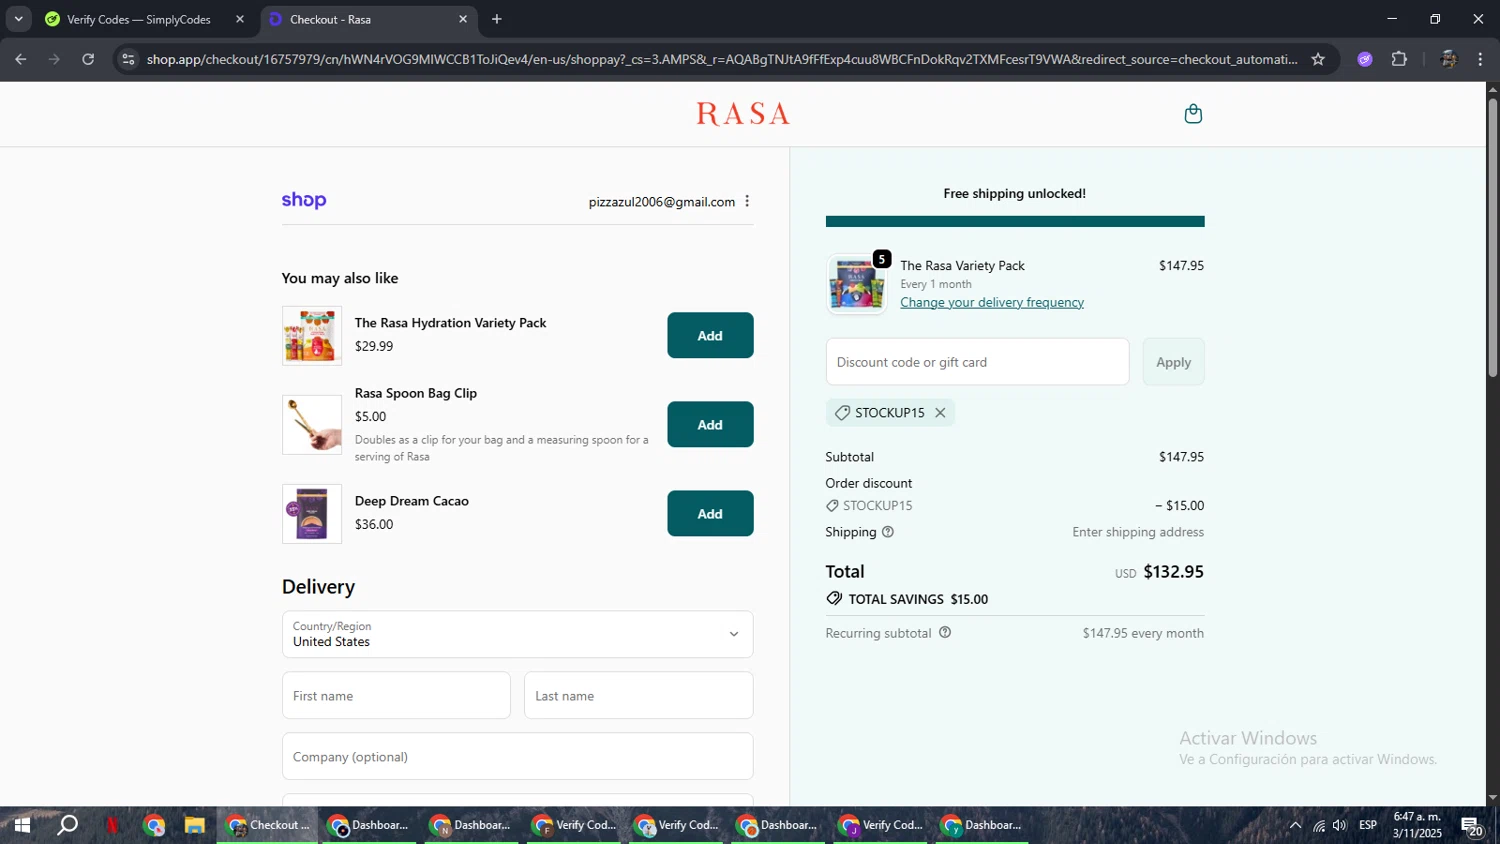Viewport: 1500px width, 844px height.
Task: Switch ESP keyboard language indicator
Action: click(x=1368, y=825)
